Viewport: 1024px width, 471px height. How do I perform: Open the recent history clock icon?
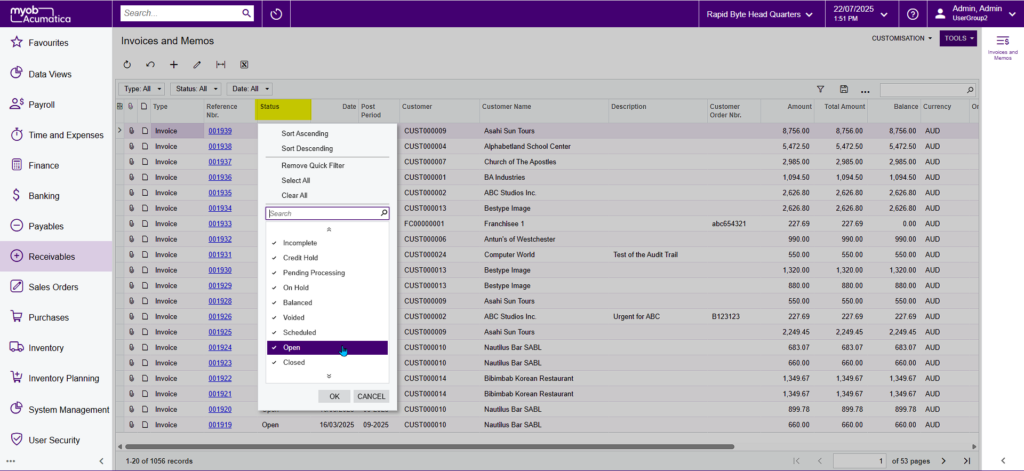276,14
